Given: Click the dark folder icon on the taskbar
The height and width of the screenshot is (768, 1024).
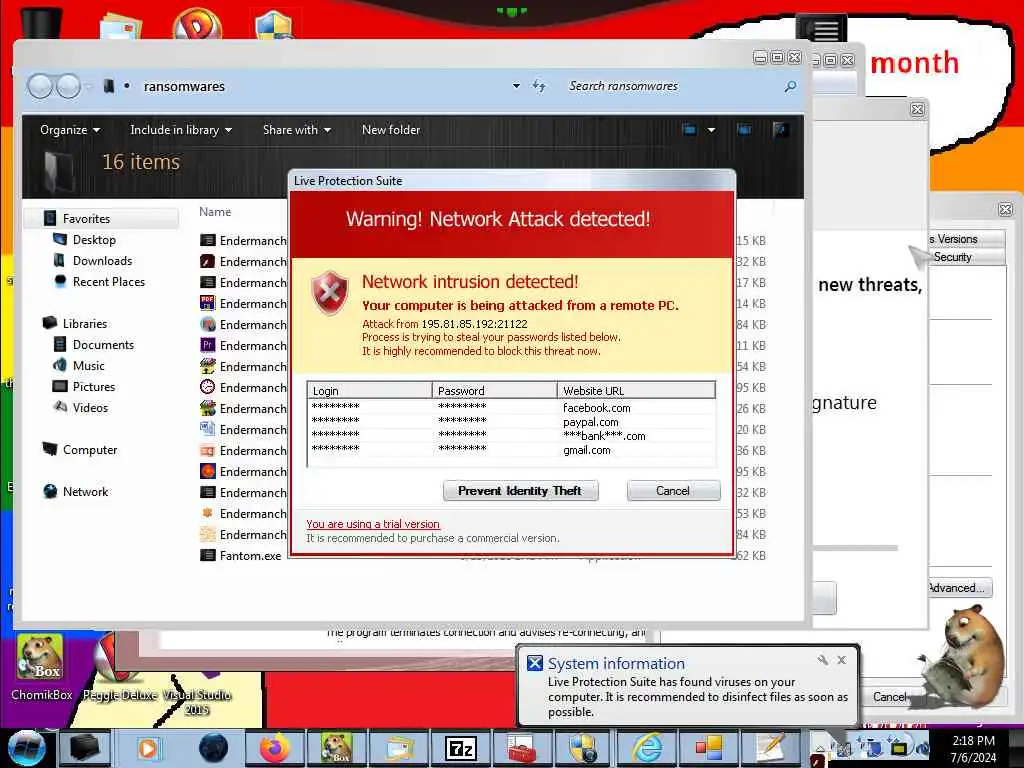Looking at the screenshot, I should [x=85, y=748].
